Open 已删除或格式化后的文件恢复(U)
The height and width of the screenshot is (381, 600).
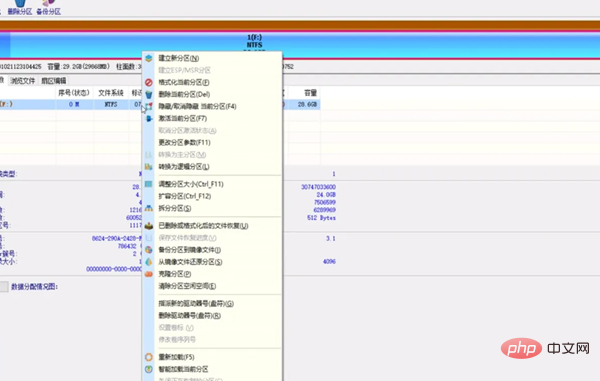point(204,226)
